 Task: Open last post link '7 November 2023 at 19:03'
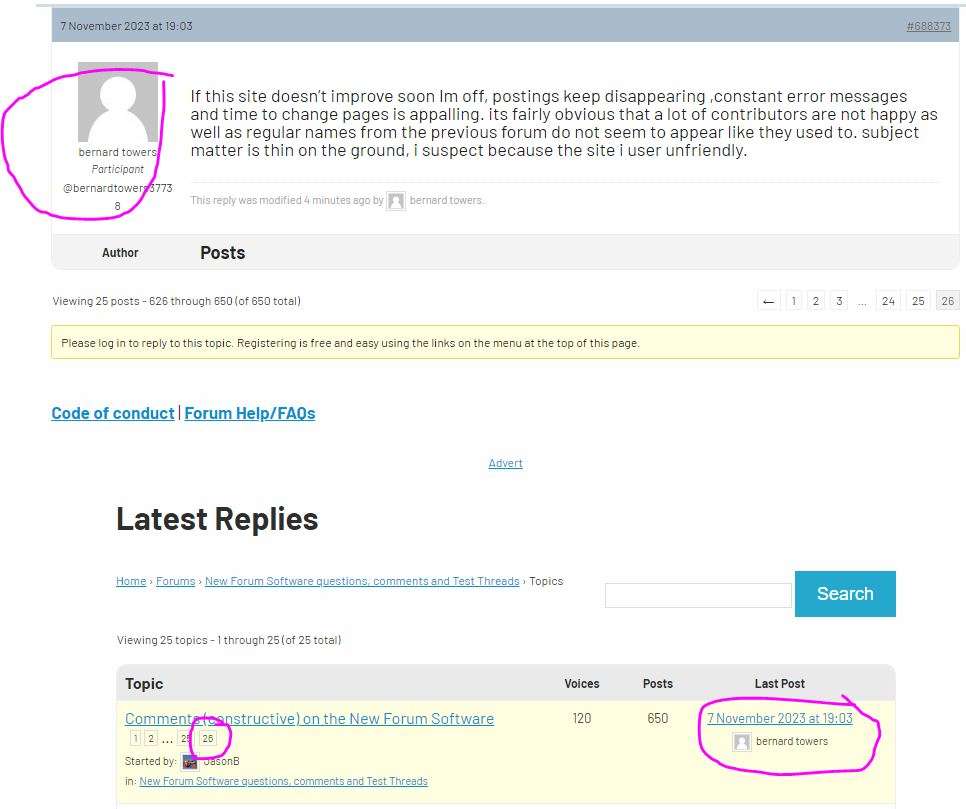(780, 718)
